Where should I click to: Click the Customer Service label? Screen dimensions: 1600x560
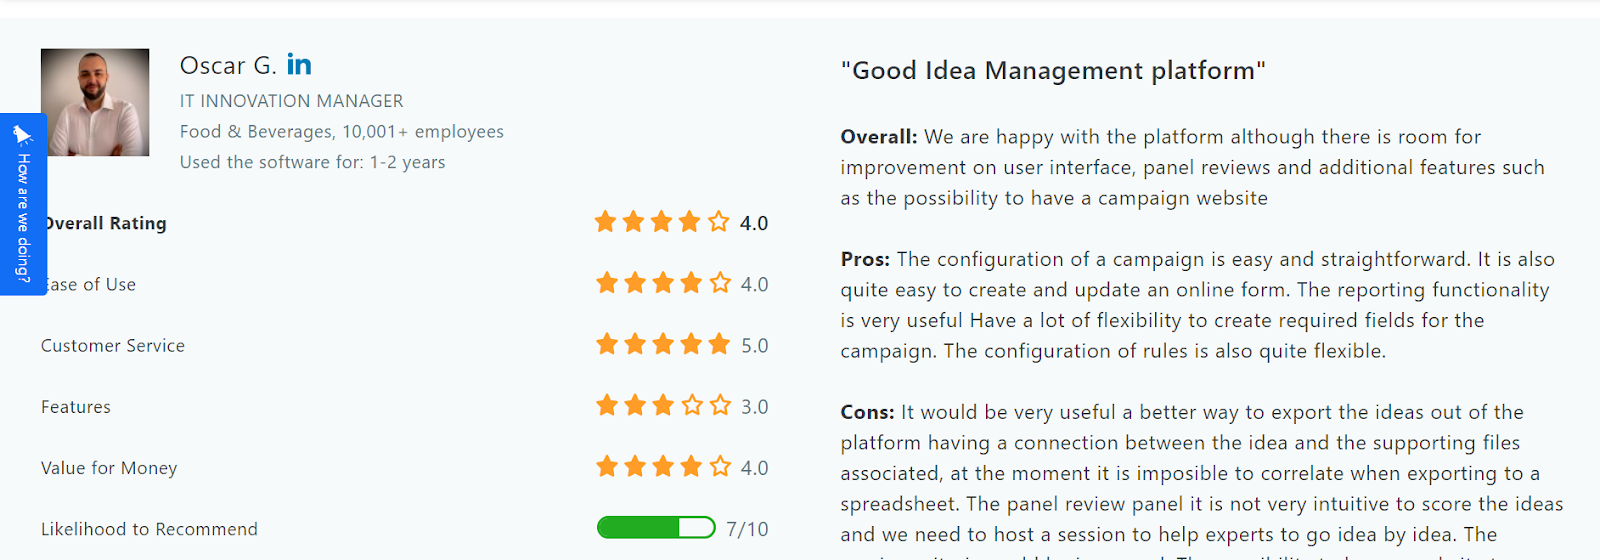coord(113,346)
